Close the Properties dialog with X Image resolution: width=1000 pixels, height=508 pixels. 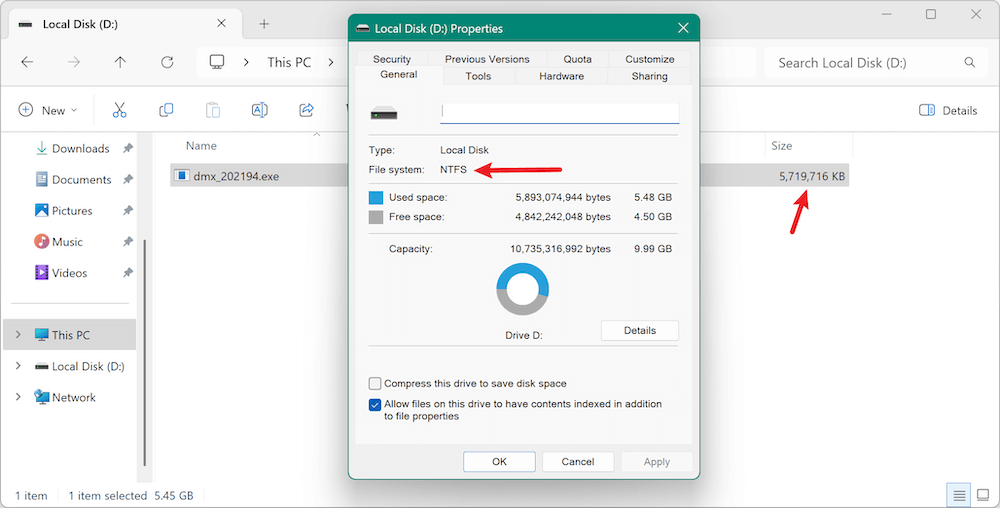pyautogui.click(x=683, y=28)
